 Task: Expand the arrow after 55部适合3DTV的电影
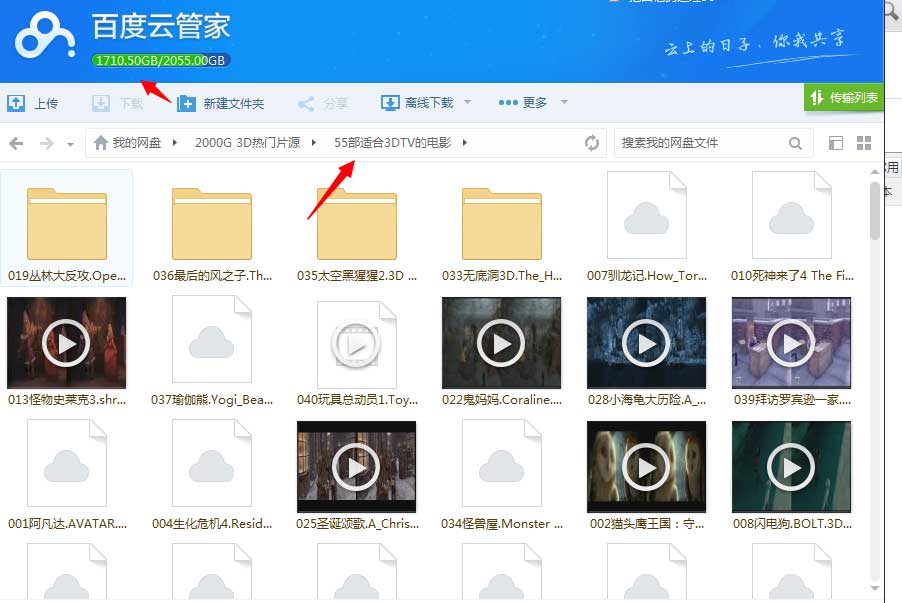coord(465,143)
